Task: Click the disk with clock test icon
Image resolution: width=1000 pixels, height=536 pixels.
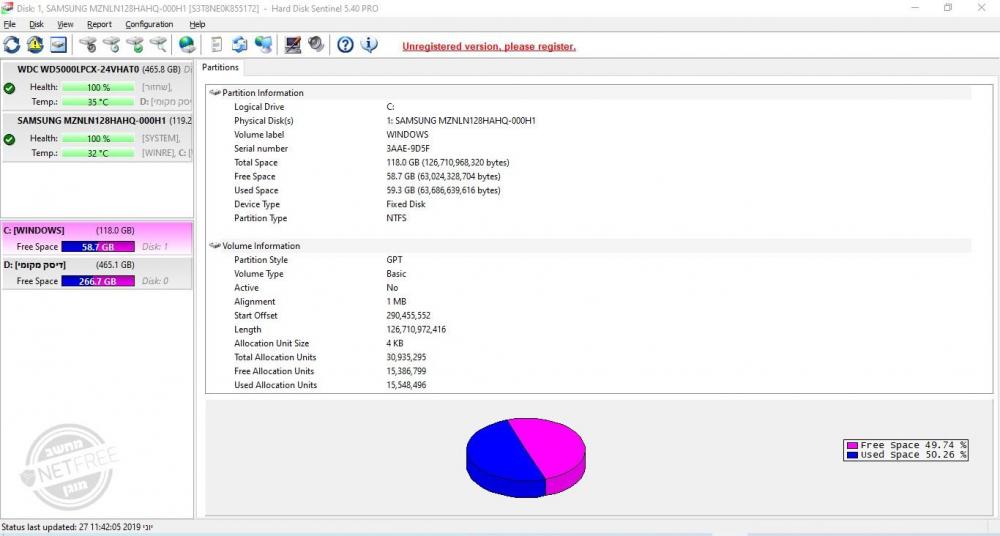Action: pos(112,45)
